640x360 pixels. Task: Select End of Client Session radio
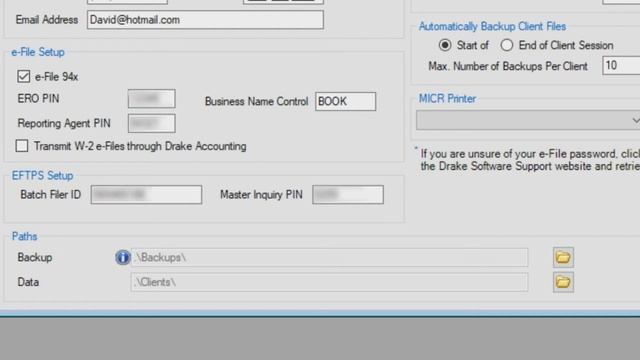(507, 45)
